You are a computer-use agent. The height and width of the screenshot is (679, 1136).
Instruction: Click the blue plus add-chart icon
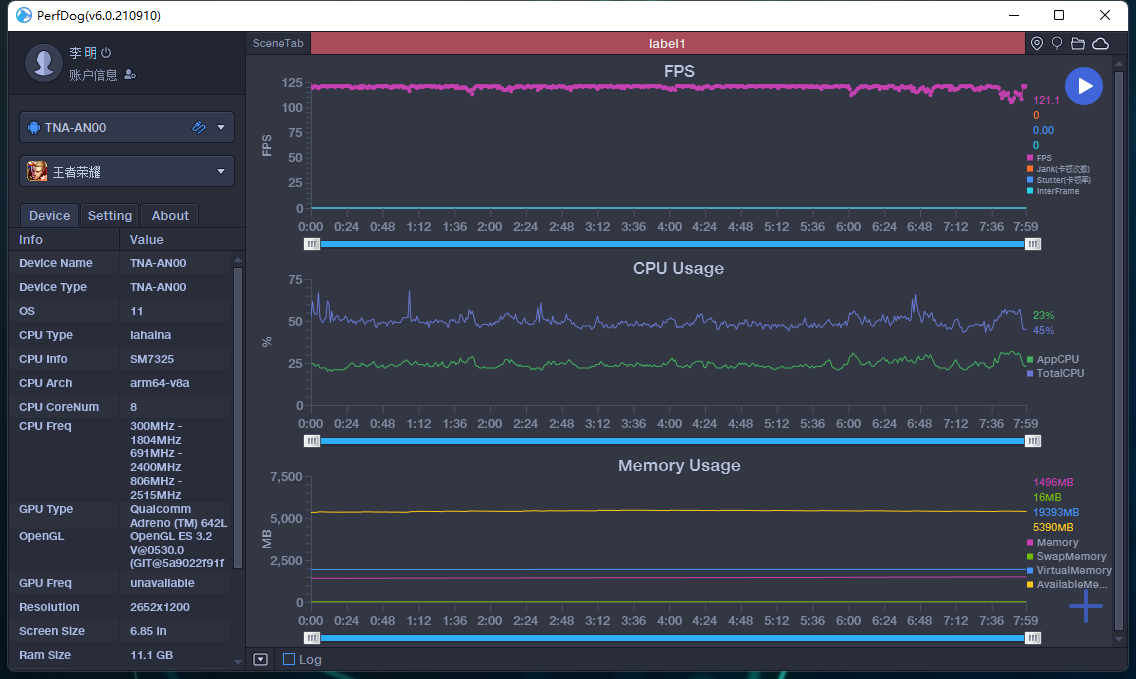(1085, 606)
